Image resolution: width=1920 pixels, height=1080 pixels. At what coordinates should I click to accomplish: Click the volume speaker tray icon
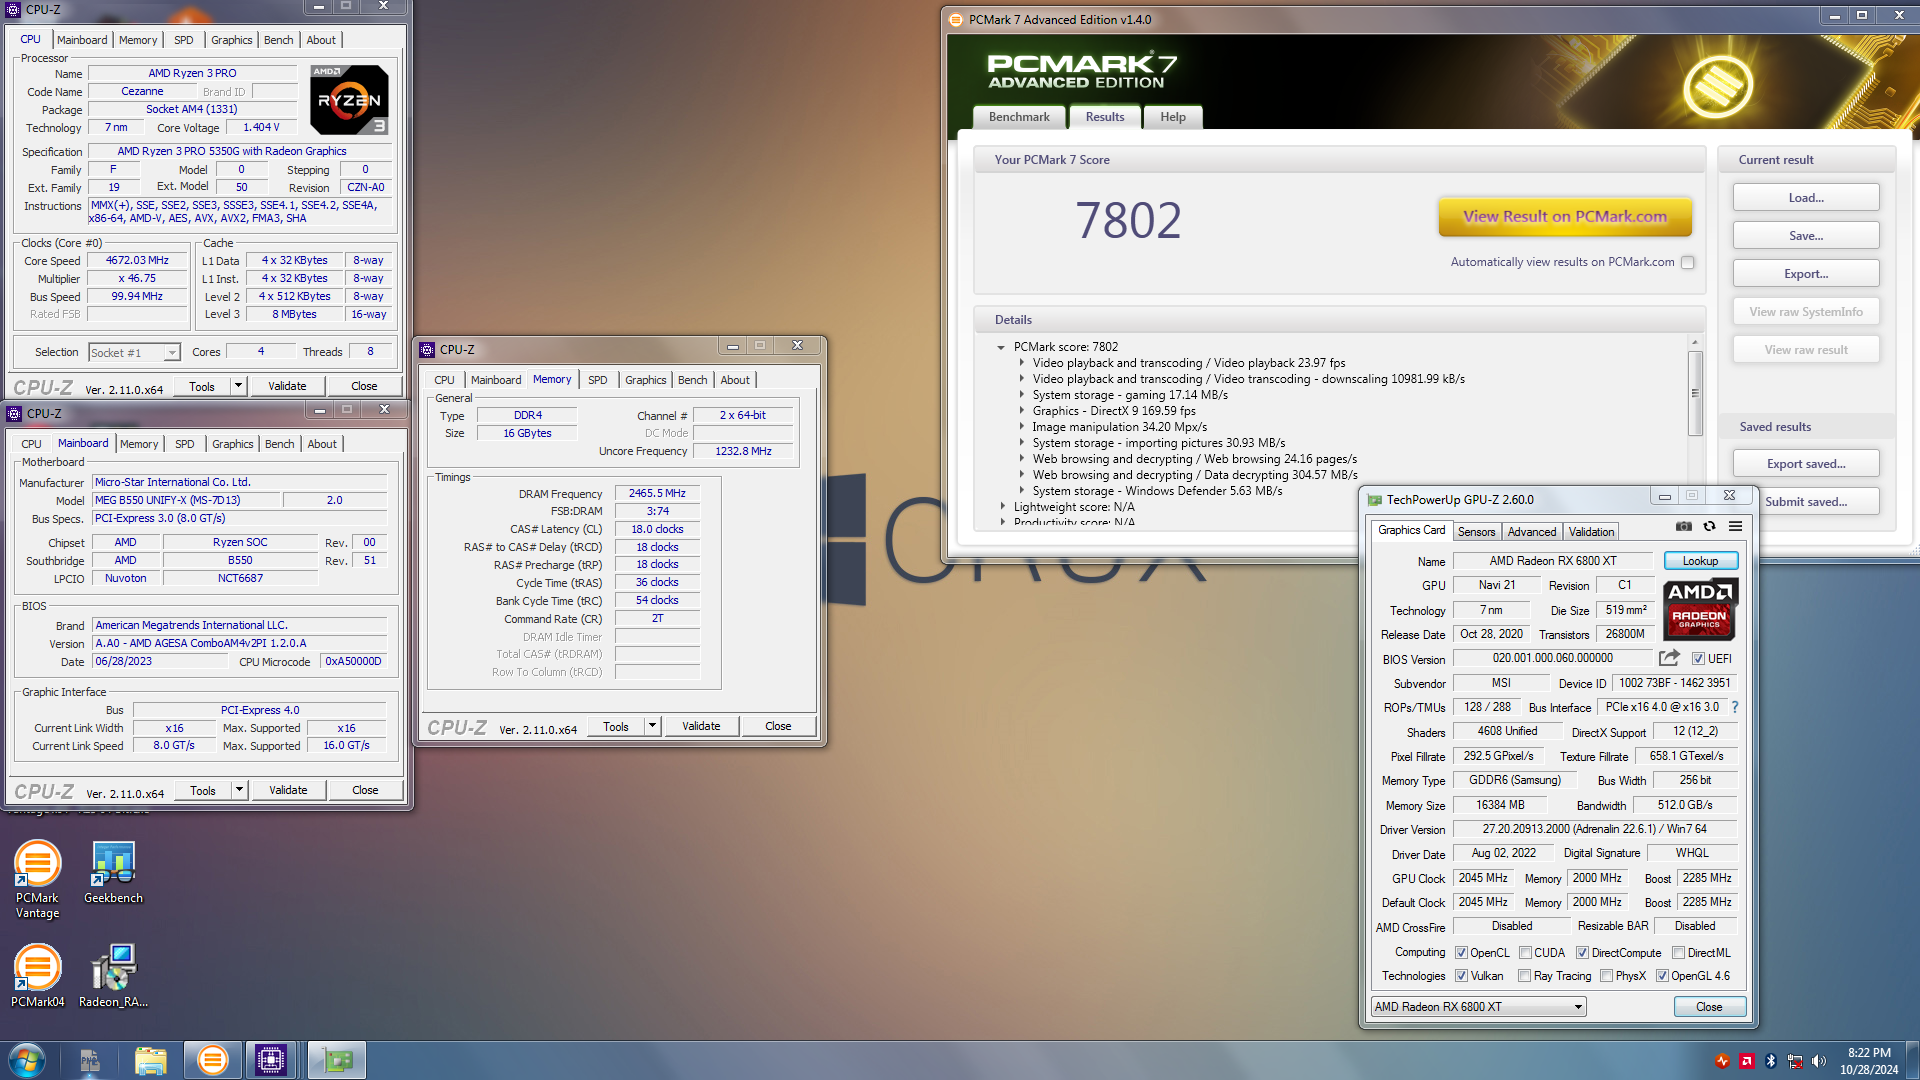coord(1819,1061)
